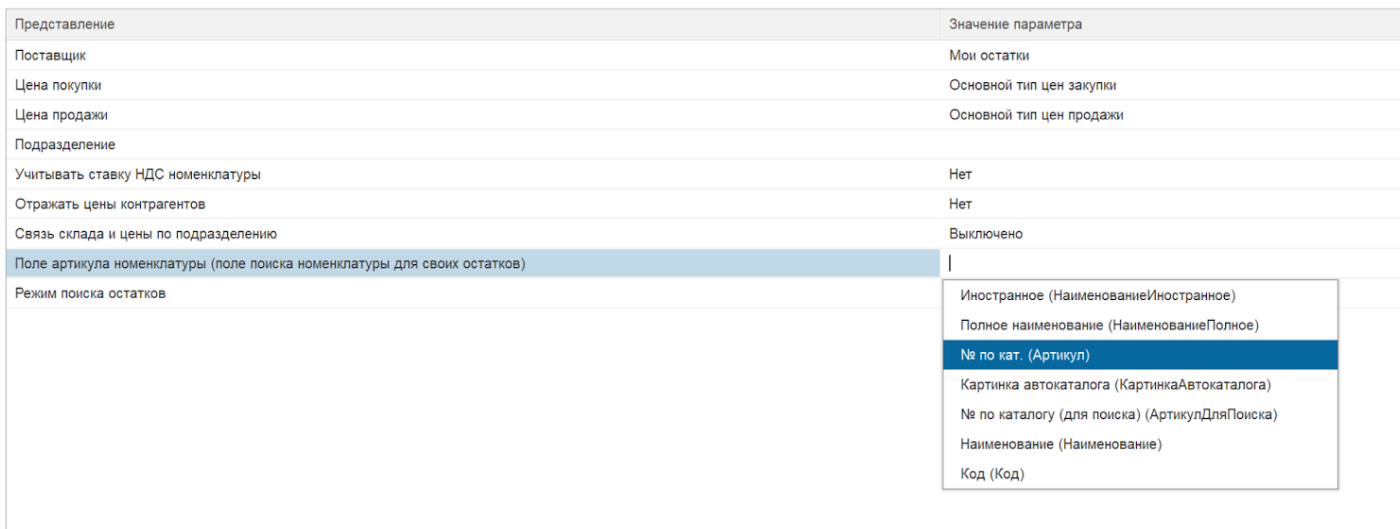This screenshot has height=529, width=1400.
Task: Select the 'Подразделение' parameter row
Action: pos(65,145)
